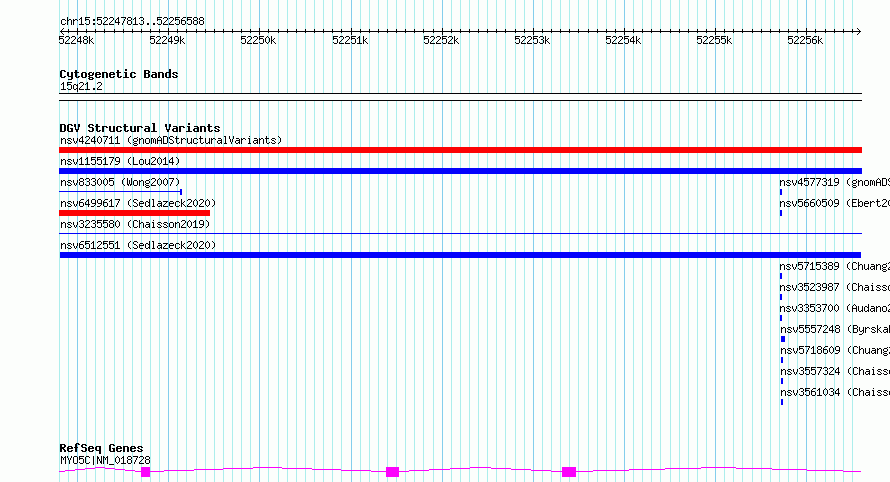
Task: Click the first magenta MYO5C exon box
Action: 145,472
